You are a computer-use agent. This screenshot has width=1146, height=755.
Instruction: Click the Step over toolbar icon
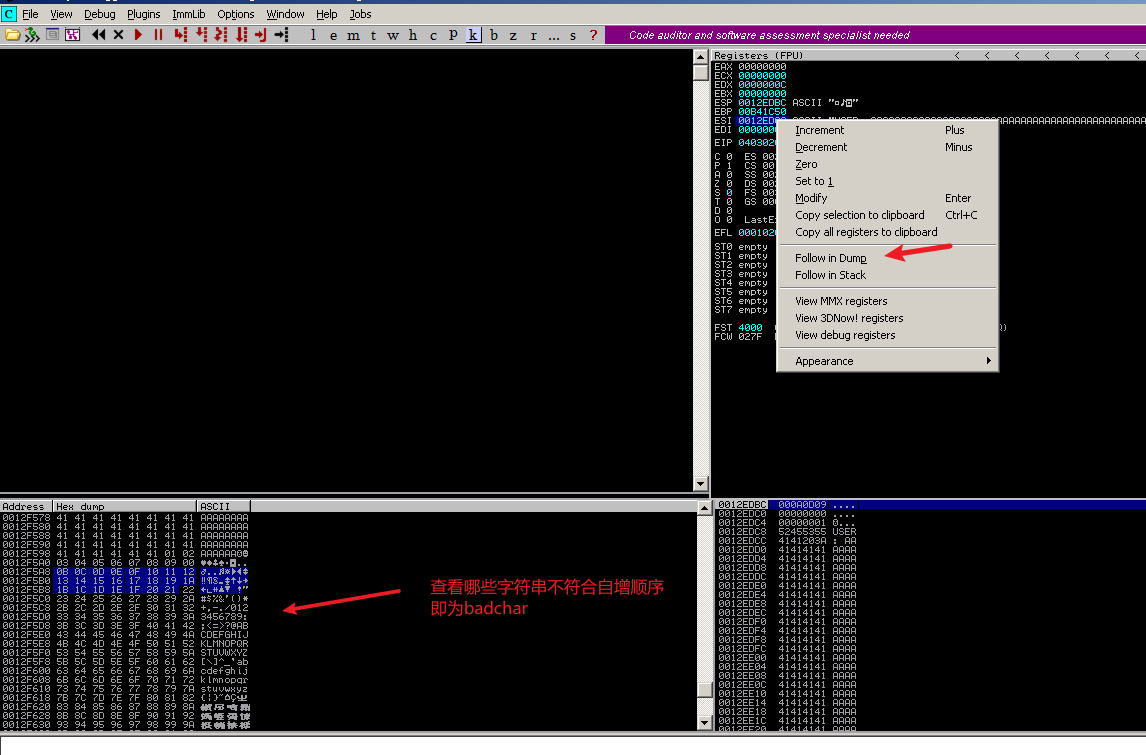[x=201, y=34]
